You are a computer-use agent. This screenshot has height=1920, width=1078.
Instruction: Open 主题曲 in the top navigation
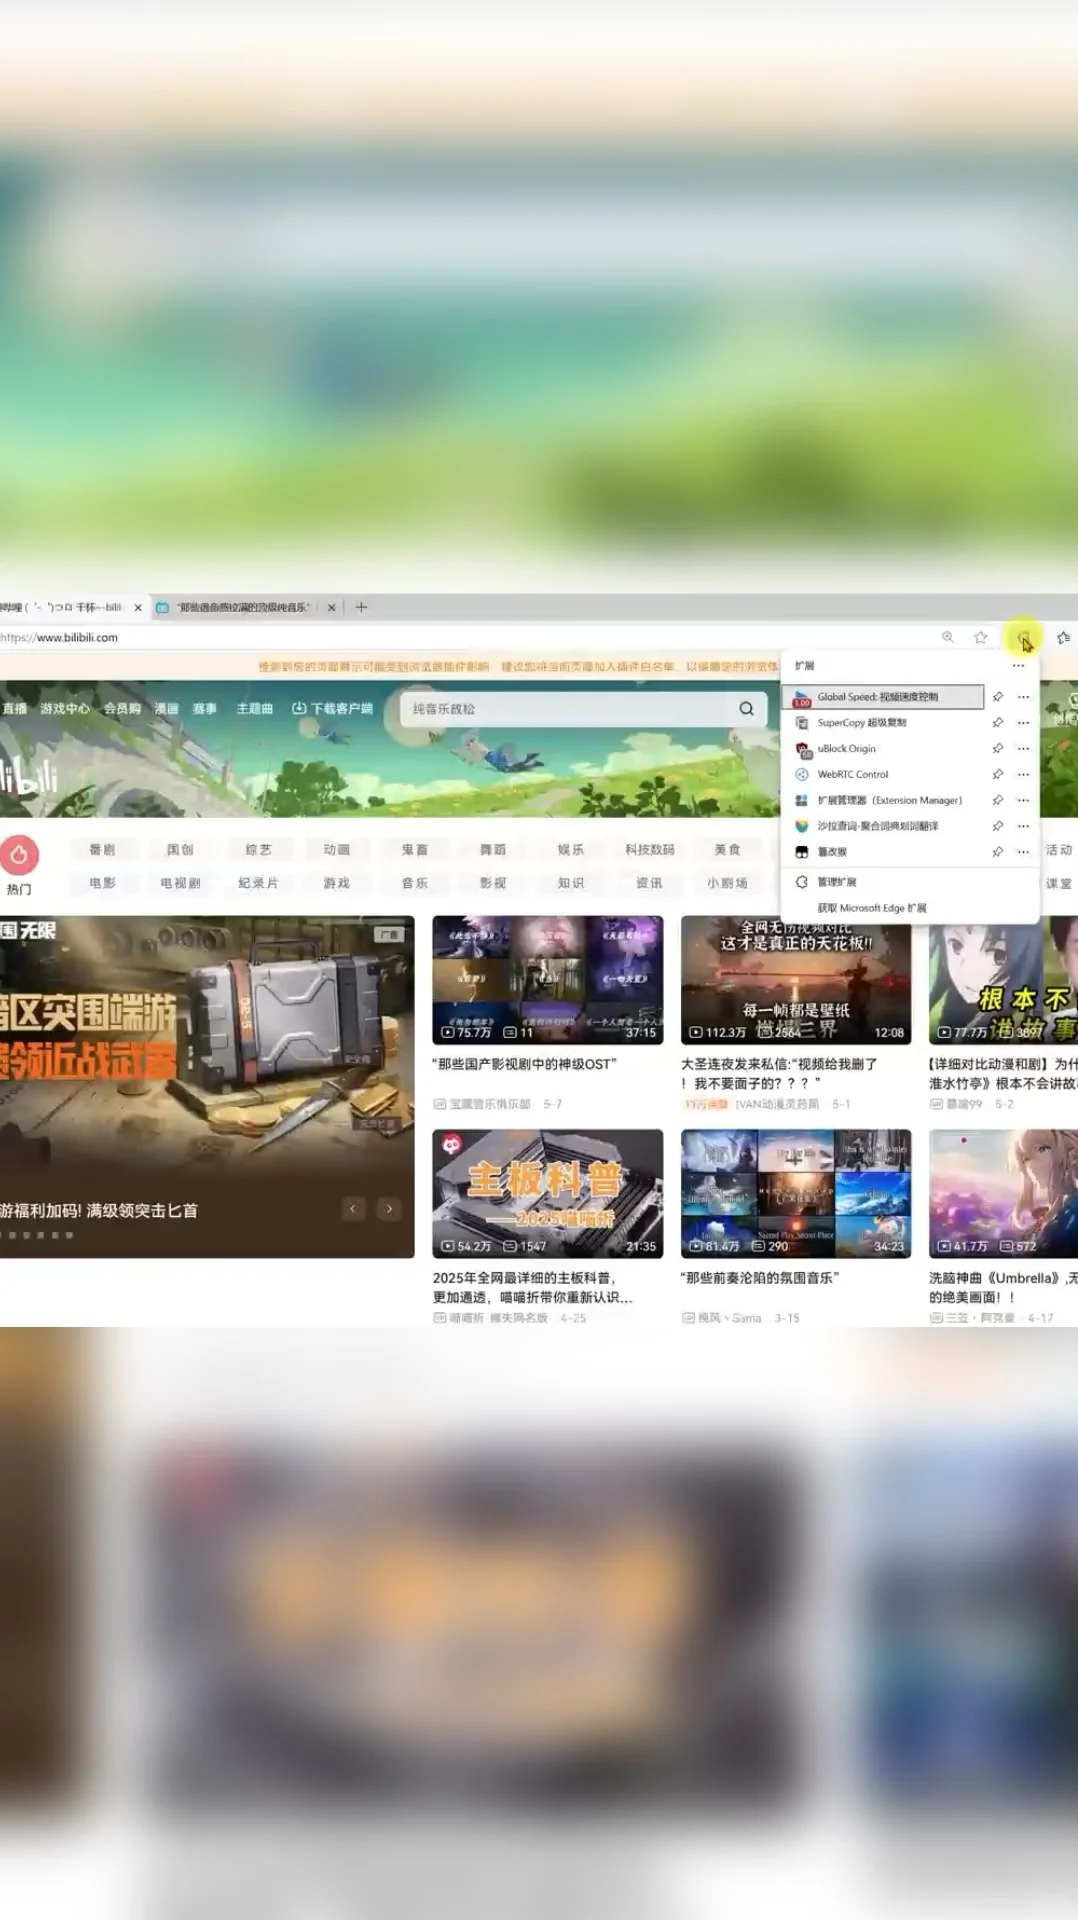(x=255, y=708)
